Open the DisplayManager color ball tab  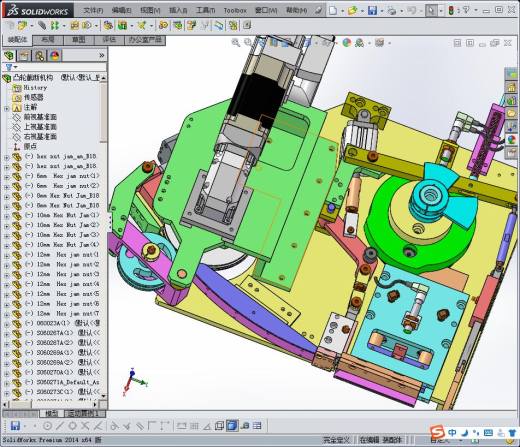[55, 55]
